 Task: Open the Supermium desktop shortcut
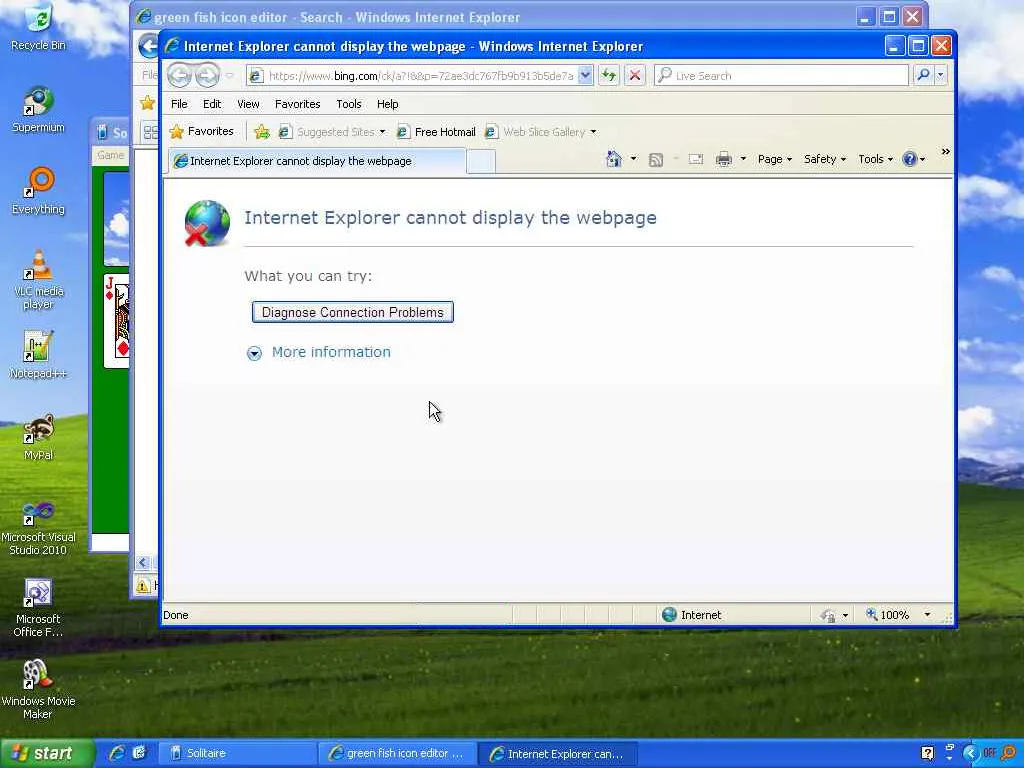point(39,110)
